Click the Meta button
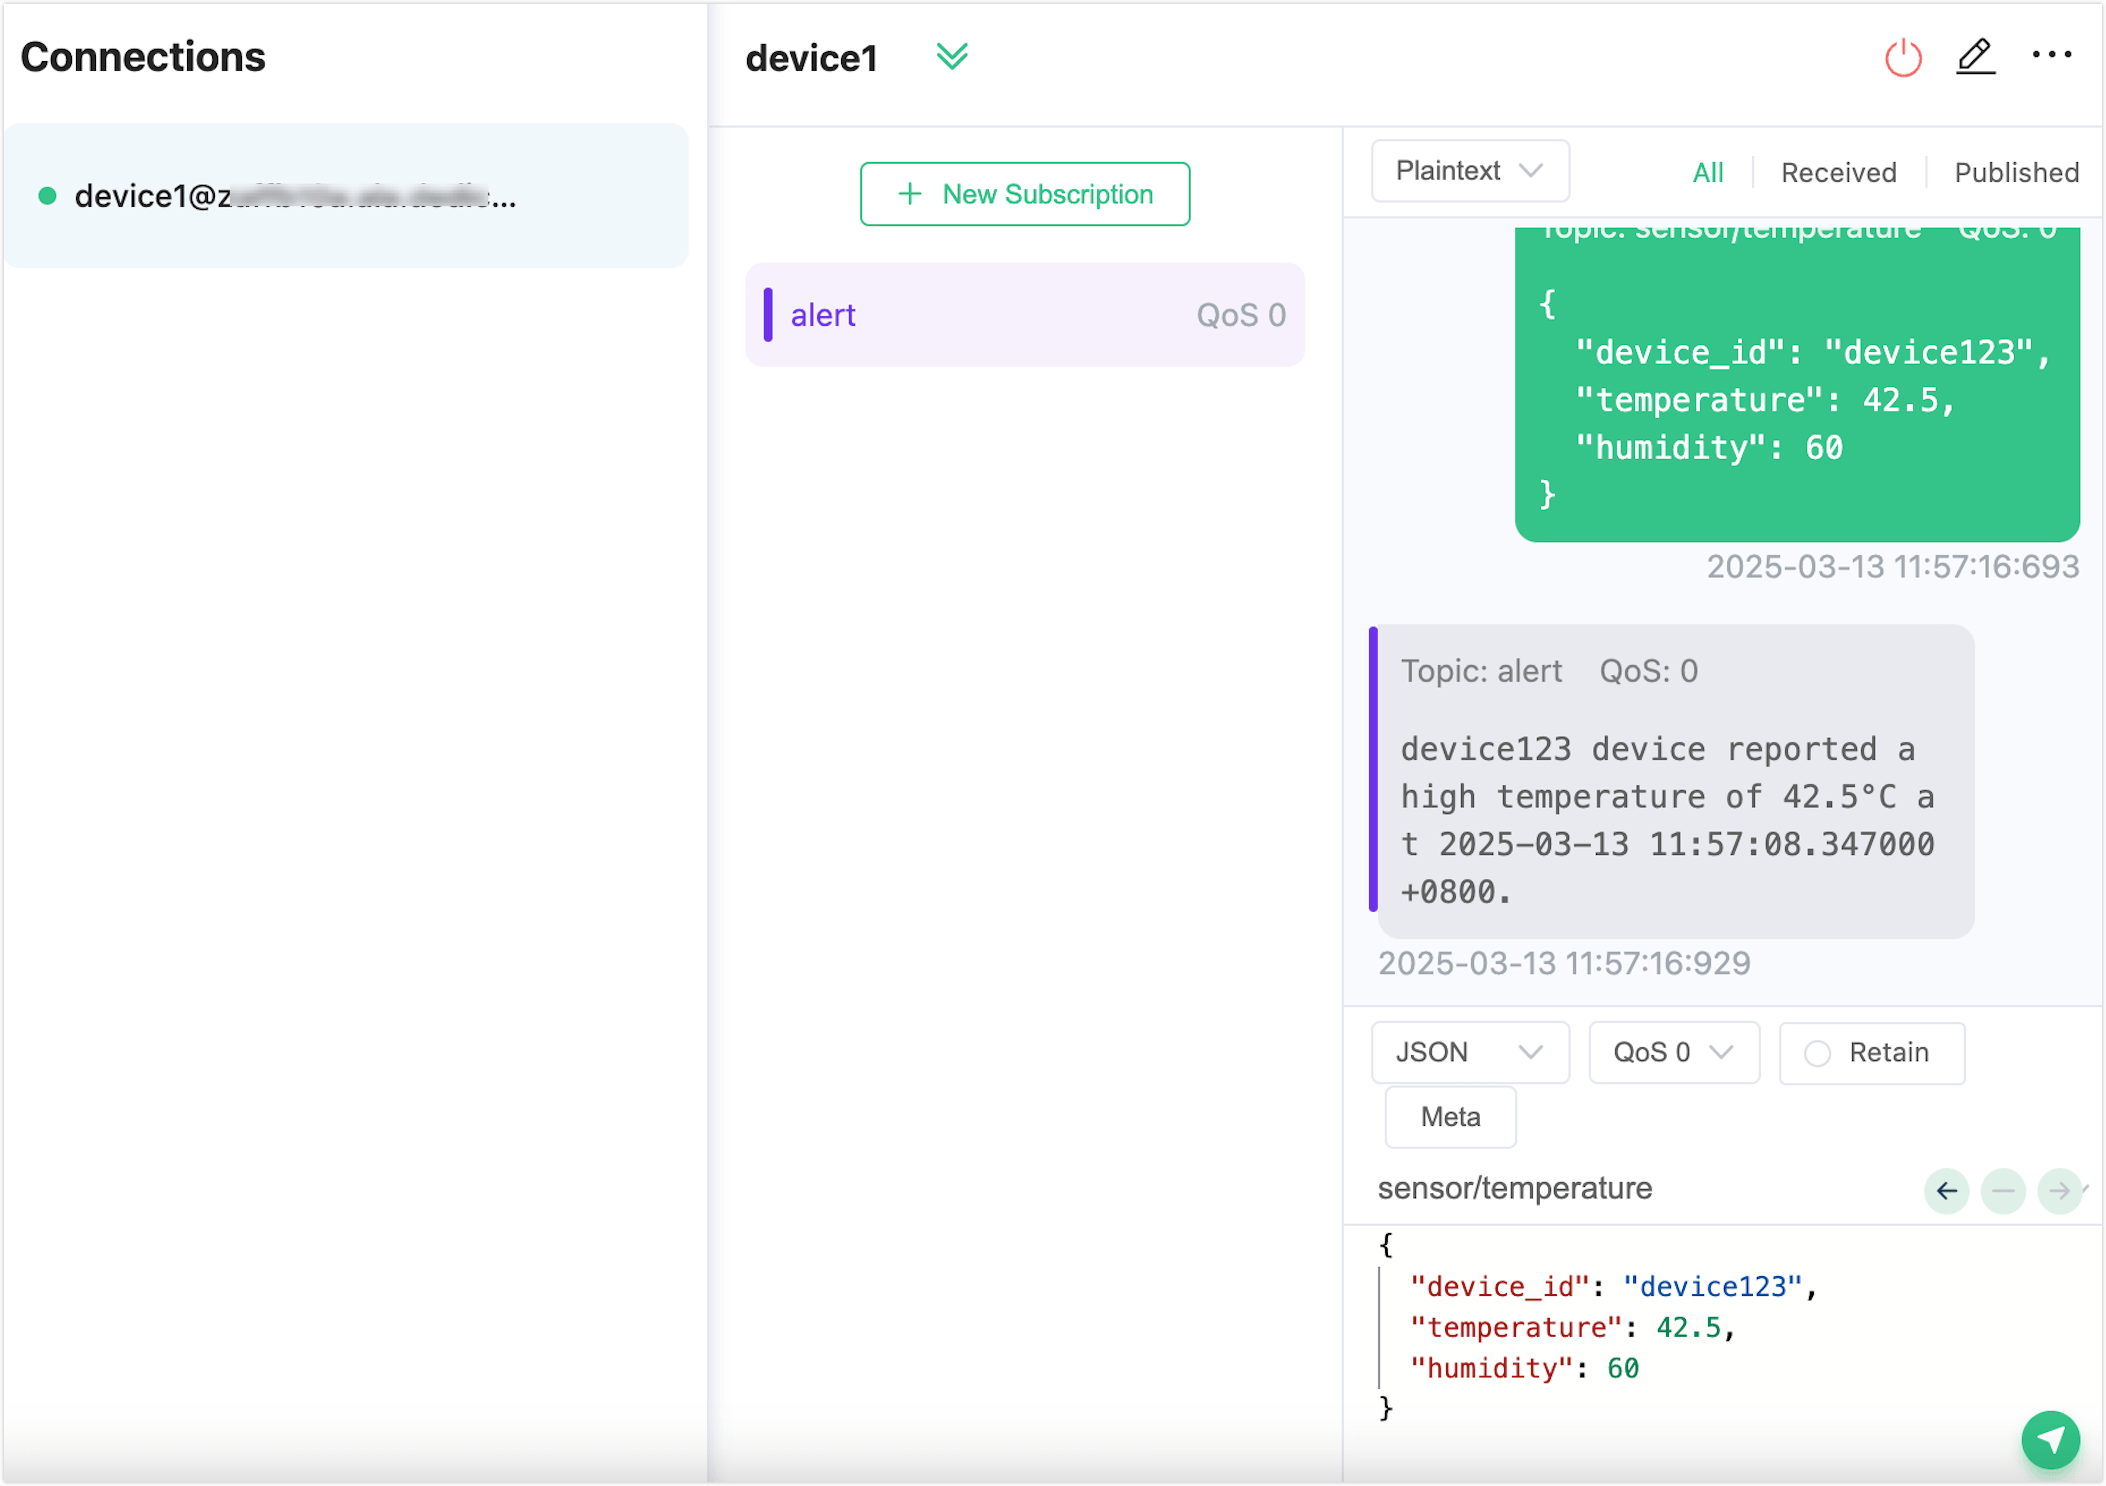Screen dimensions: 2106x1486 (1450, 1116)
